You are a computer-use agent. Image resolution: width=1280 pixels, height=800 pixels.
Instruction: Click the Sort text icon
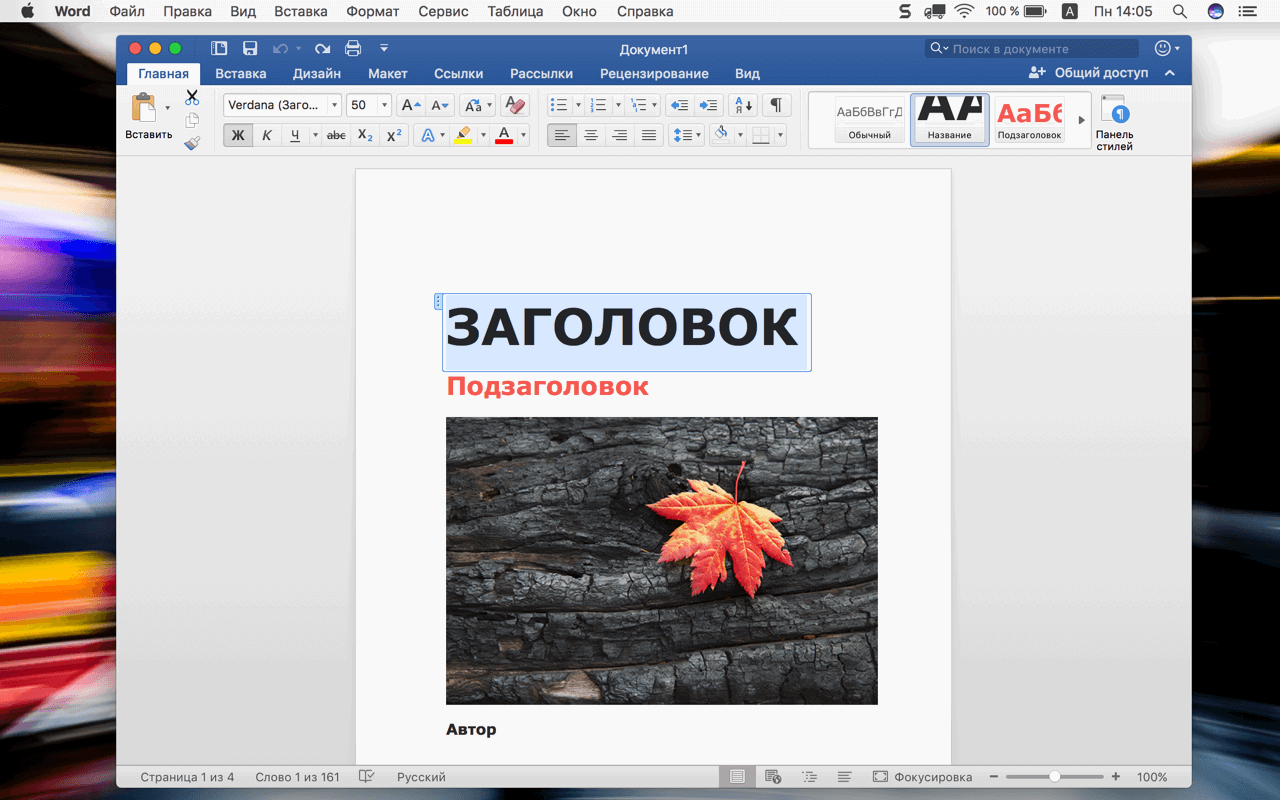click(x=742, y=105)
